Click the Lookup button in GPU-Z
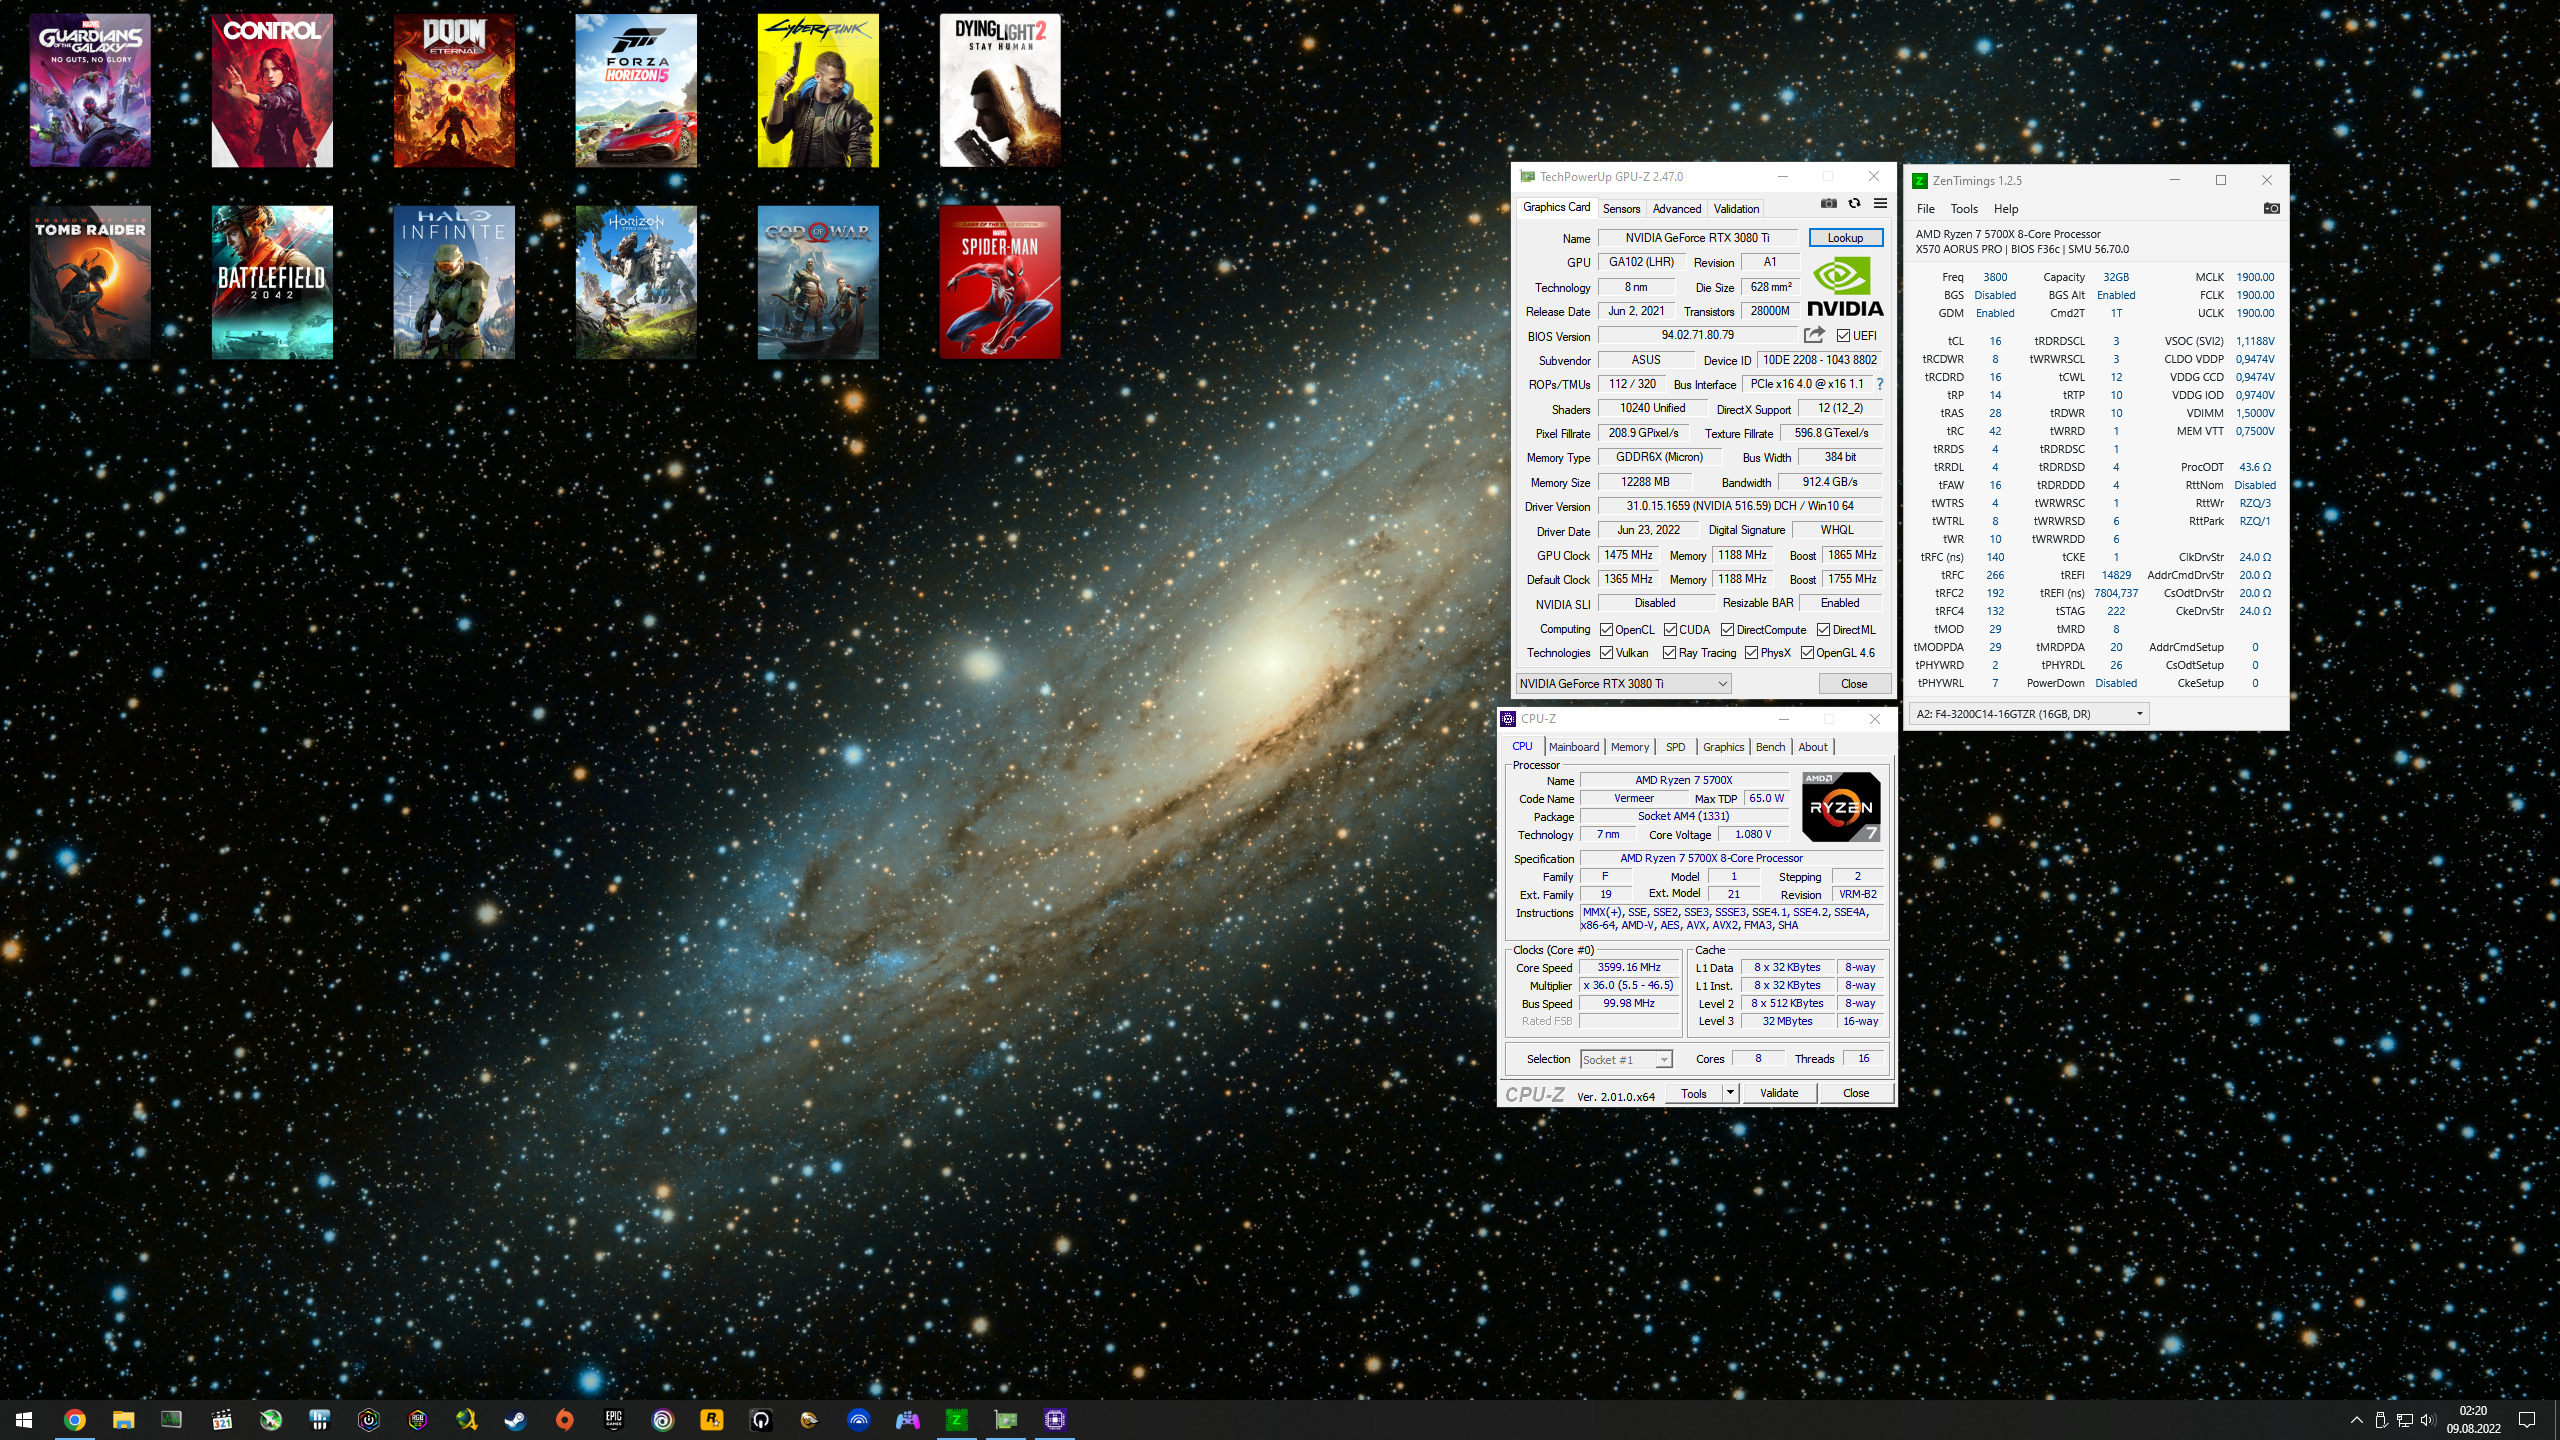 click(1845, 238)
